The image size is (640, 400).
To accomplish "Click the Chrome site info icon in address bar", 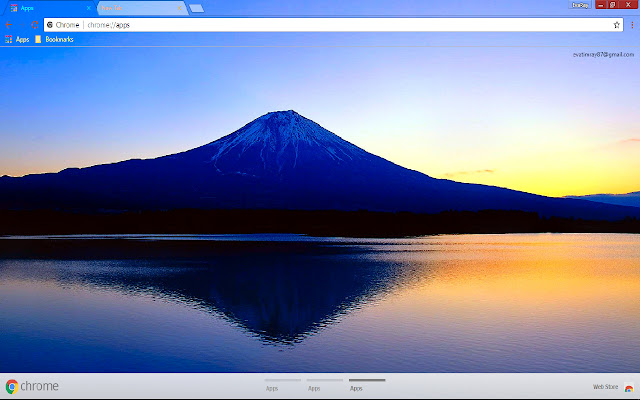I will pyautogui.click(x=50, y=25).
